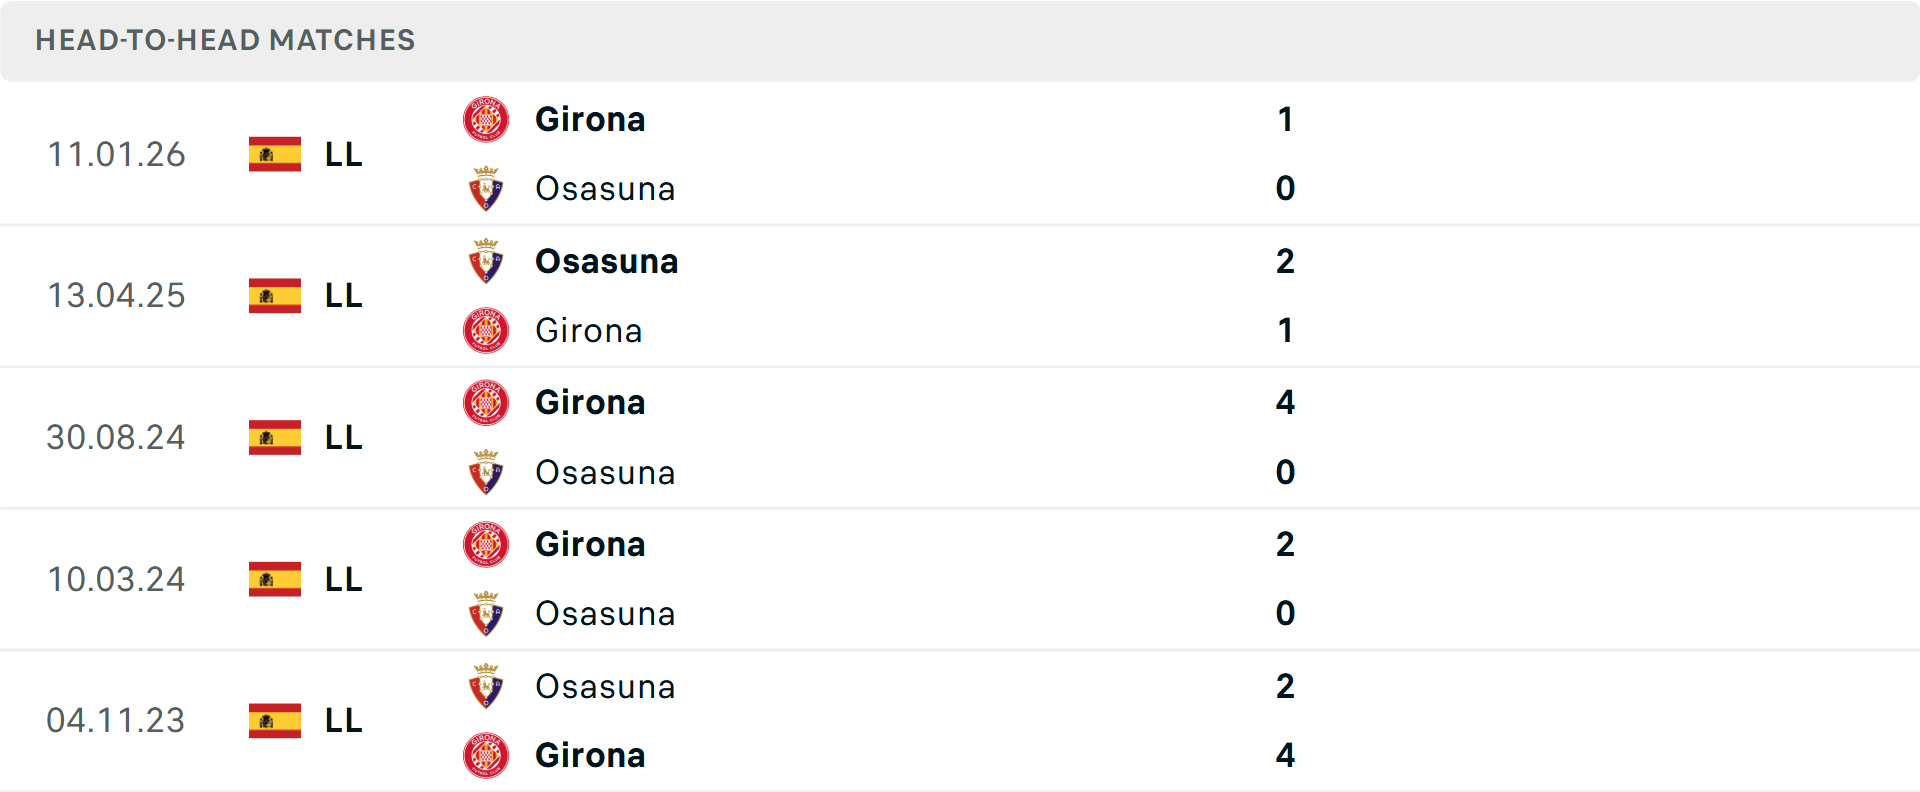Select the date 11.01.26
Image resolution: width=1920 pixels, height=792 pixels.
click(x=116, y=154)
